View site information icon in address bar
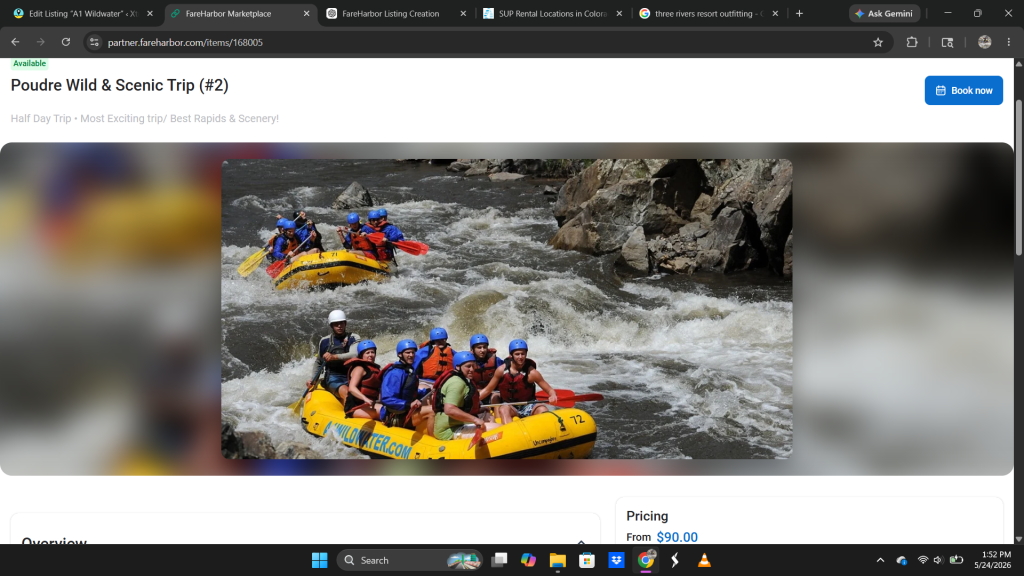Viewport: 1024px width, 576px height. click(x=94, y=42)
